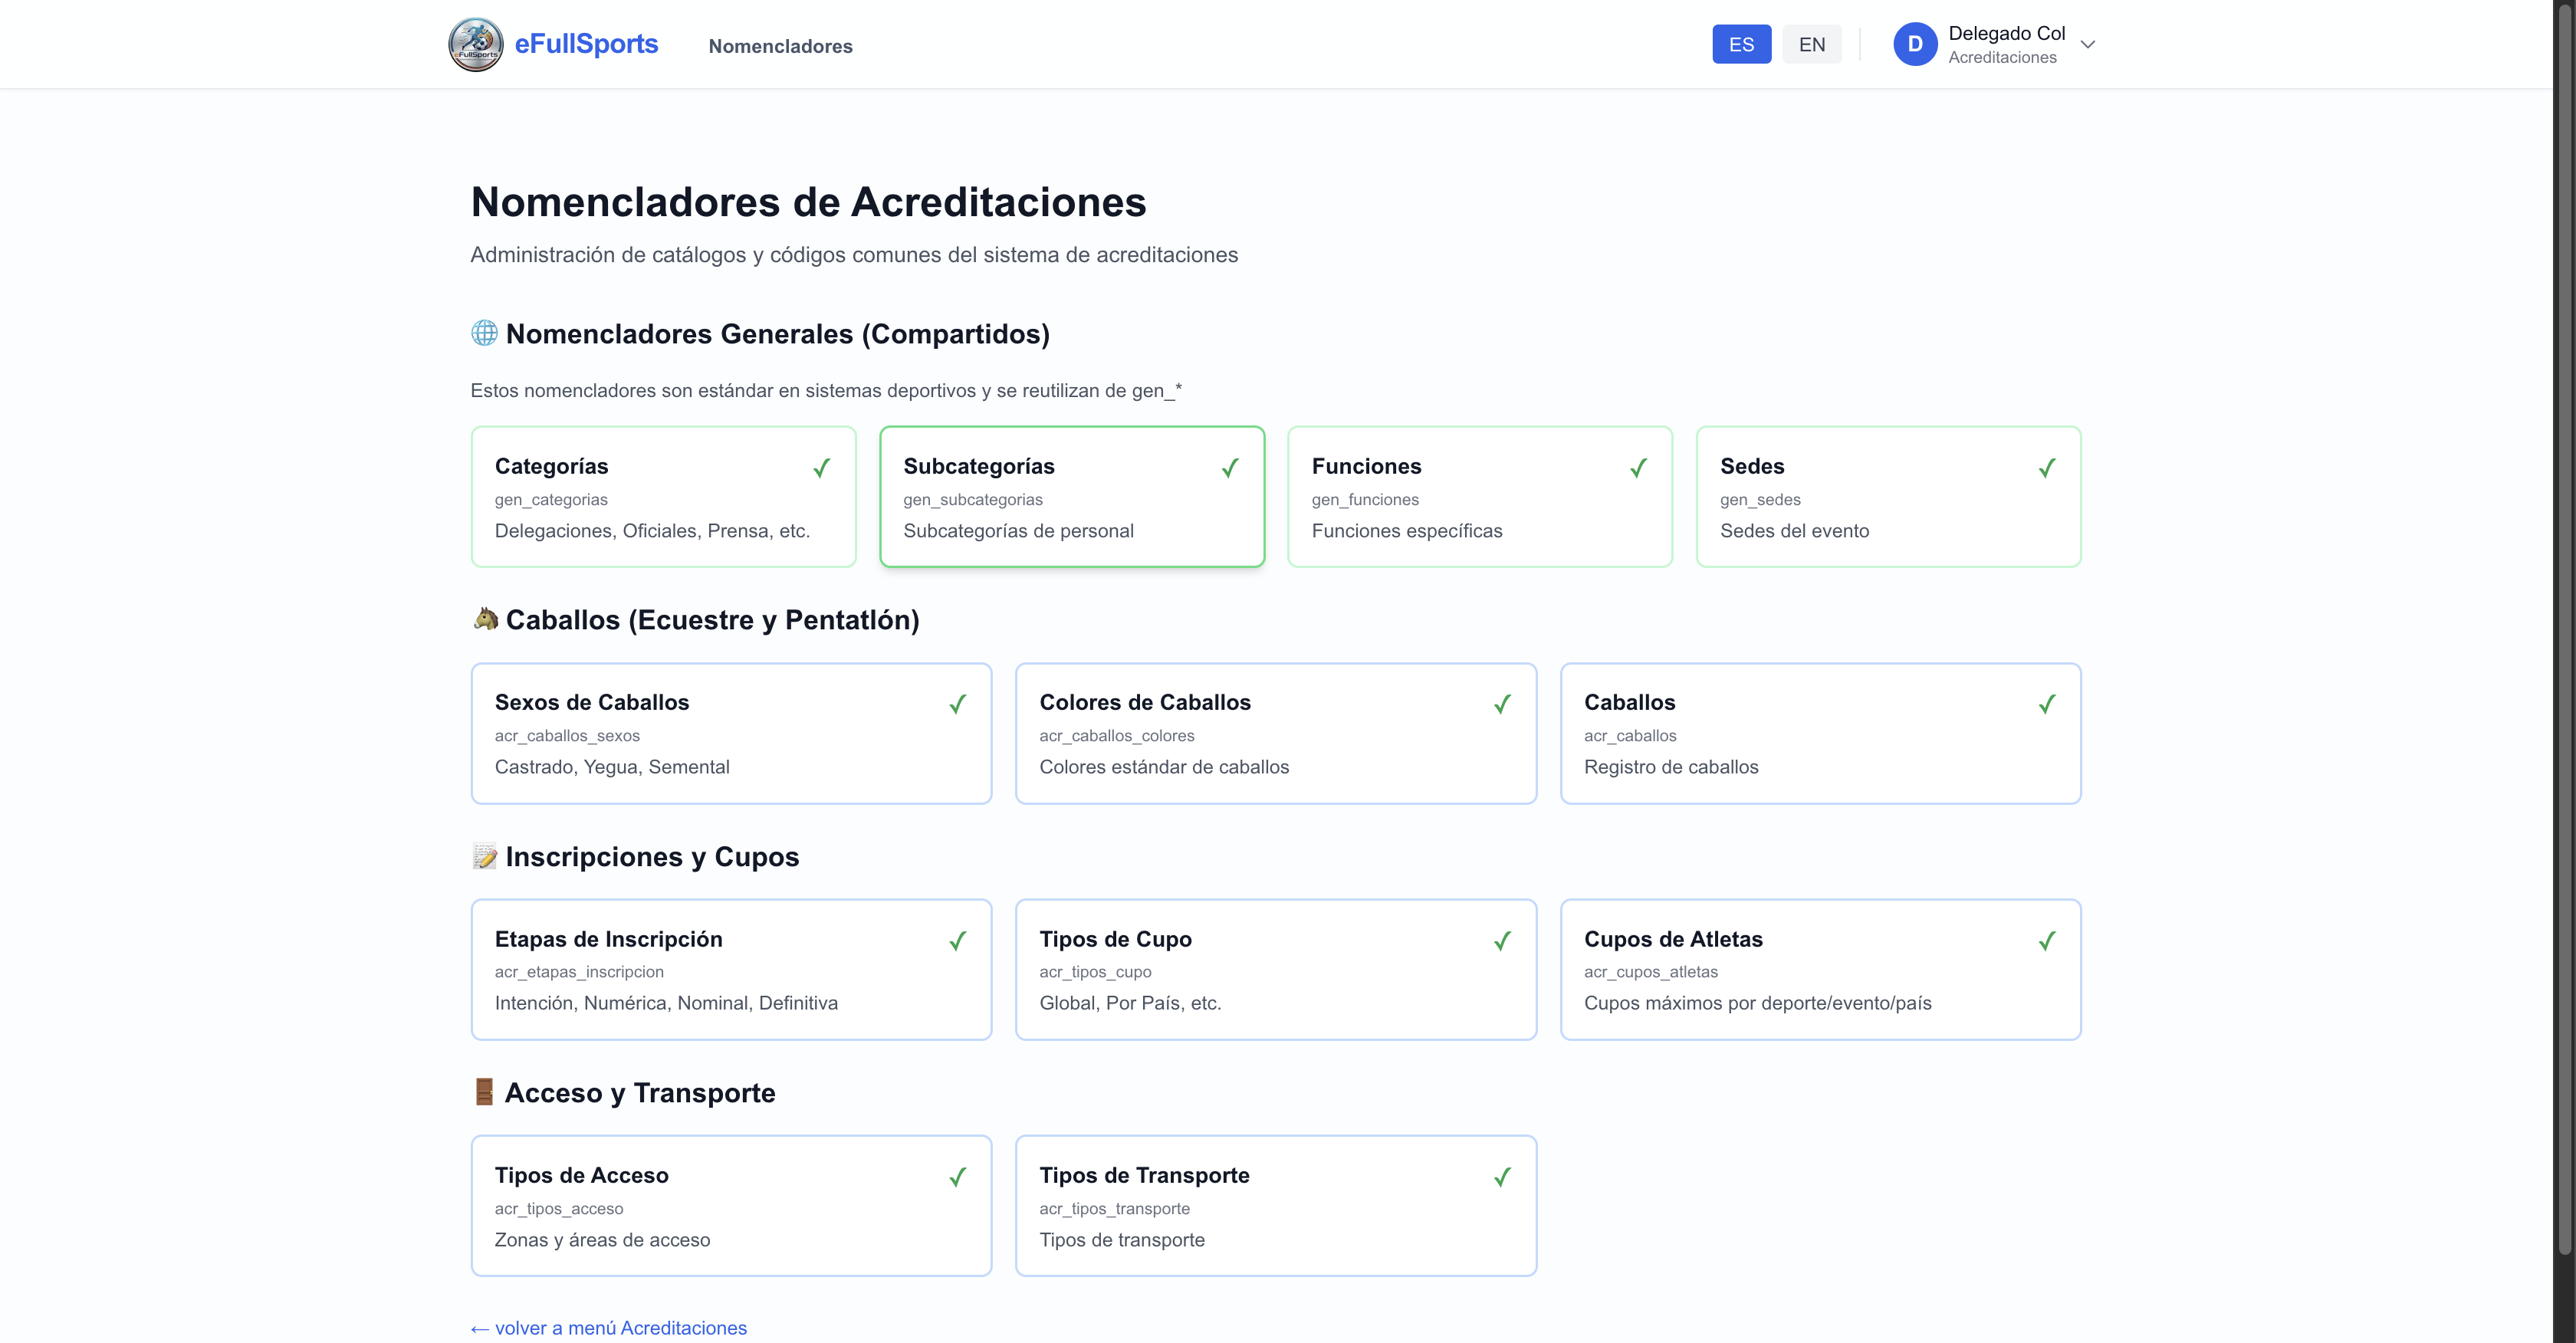Click the checkmark on Colores de Caballos card

pos(1502,704)
